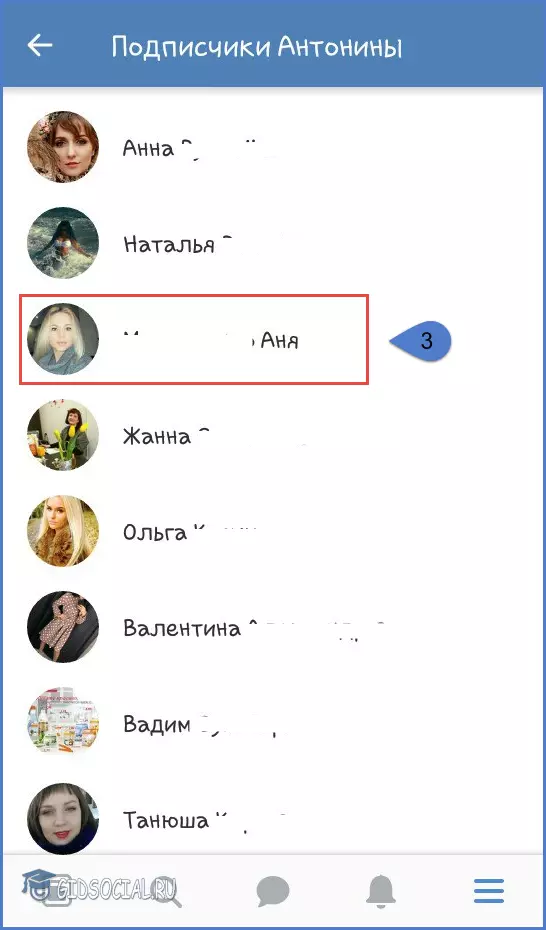Tap the search magnifier icon
This screenshot has height=930, width=546.
click(166, 891)
